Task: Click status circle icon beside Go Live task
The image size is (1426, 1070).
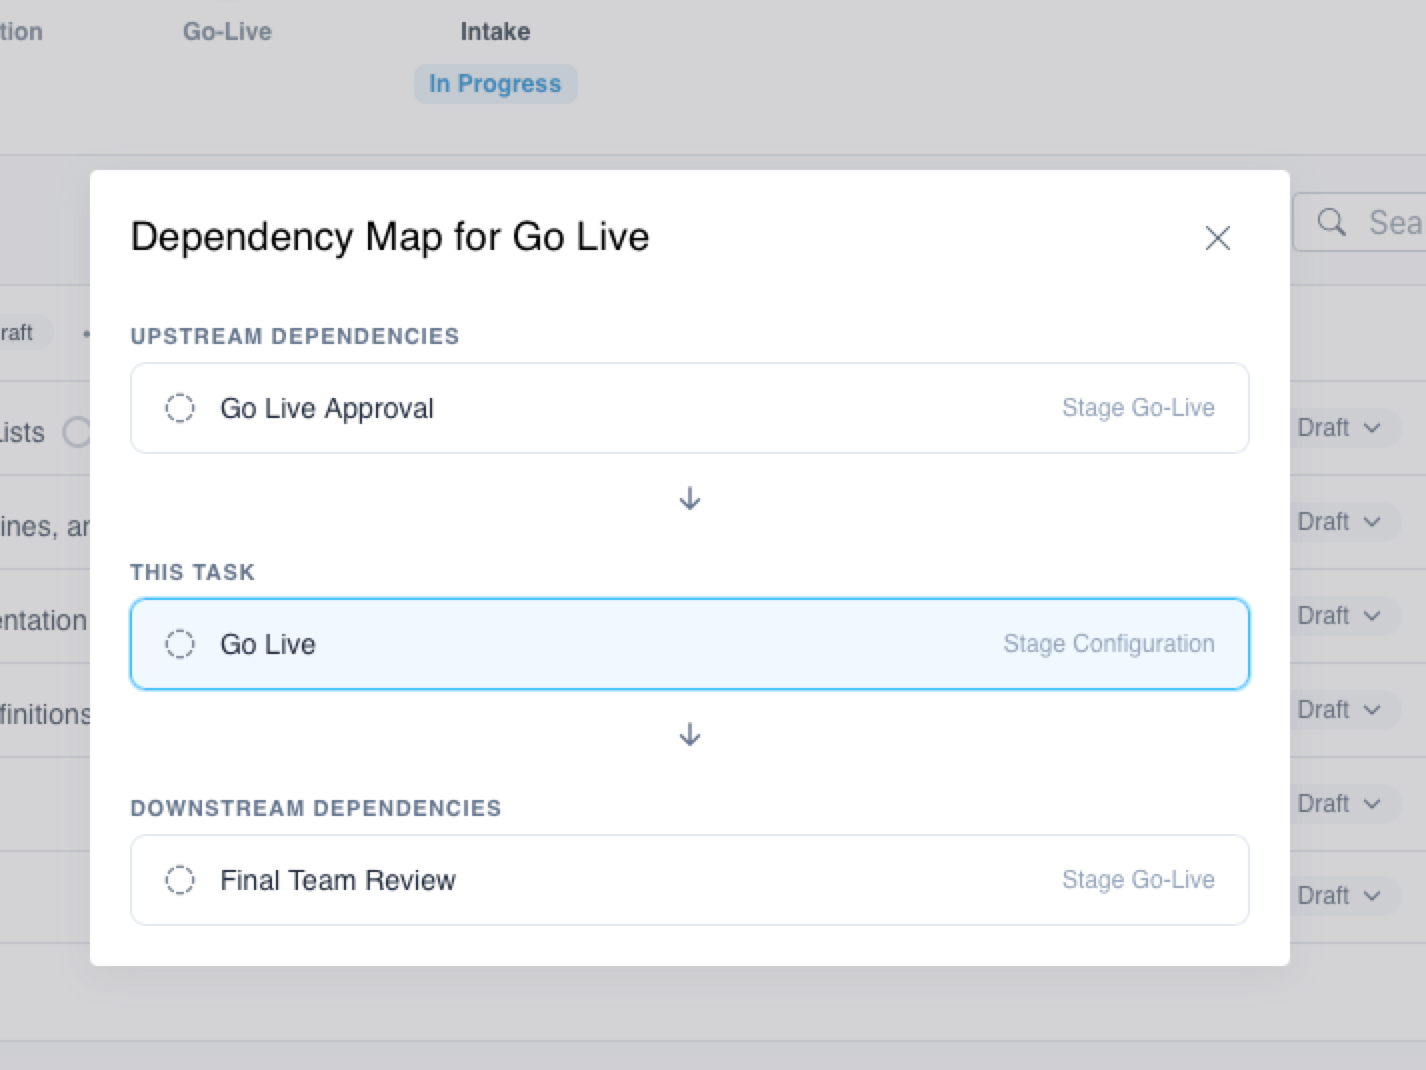Action: point(180,644)
